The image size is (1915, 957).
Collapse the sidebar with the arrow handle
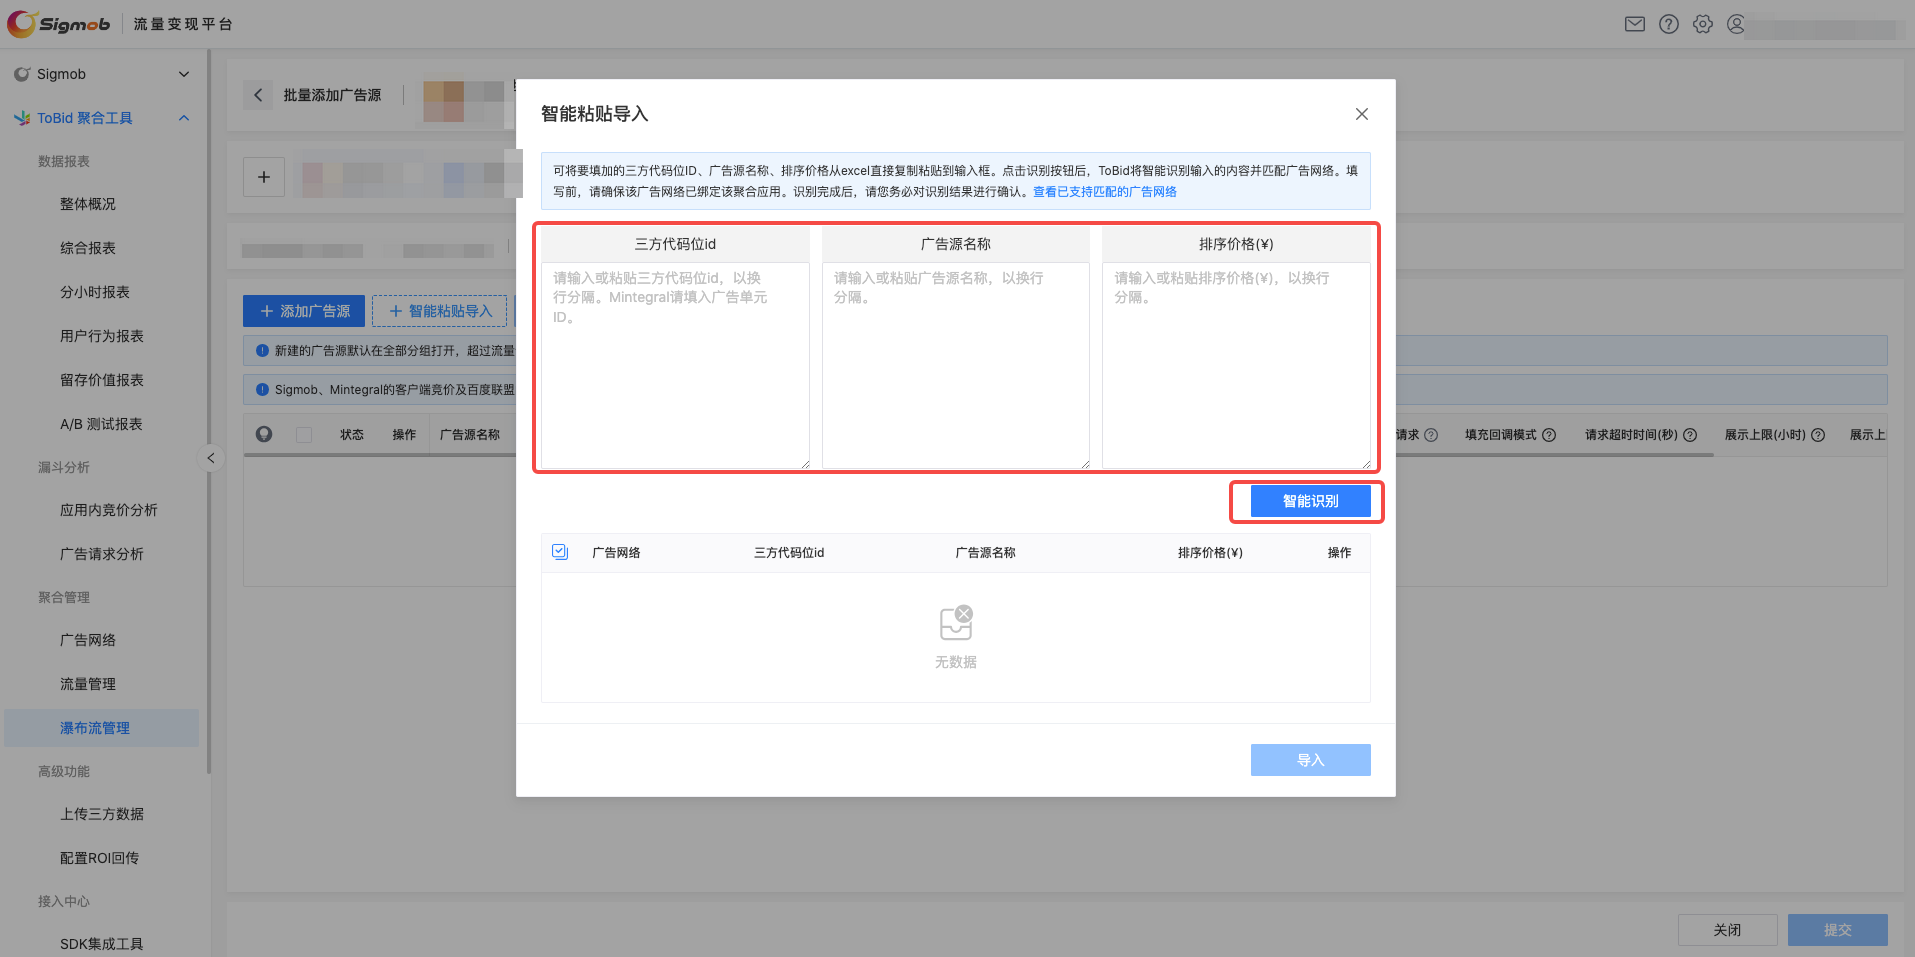point(210,458)
